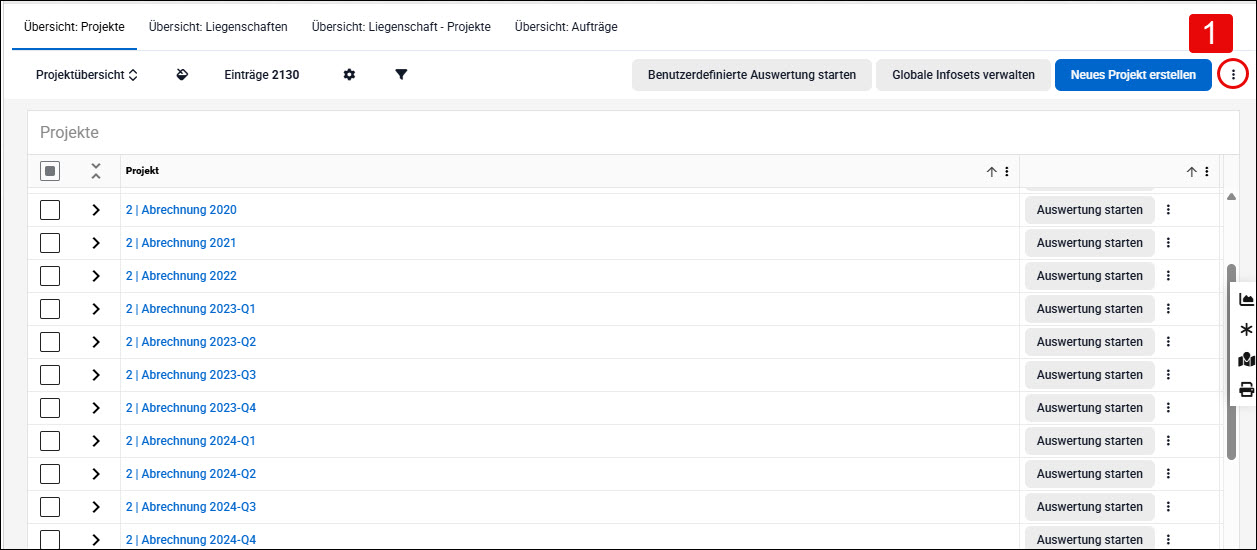Click the Projekt column header label
1257x550 pixels.
[142, 171]
